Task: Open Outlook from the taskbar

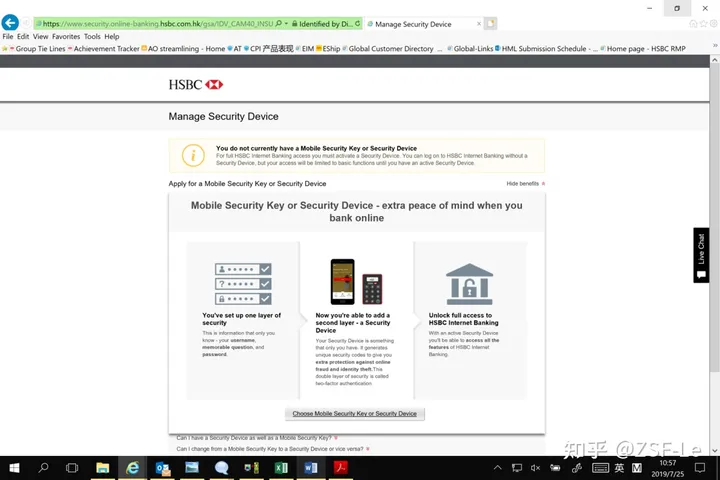Action: click(163, 468)
